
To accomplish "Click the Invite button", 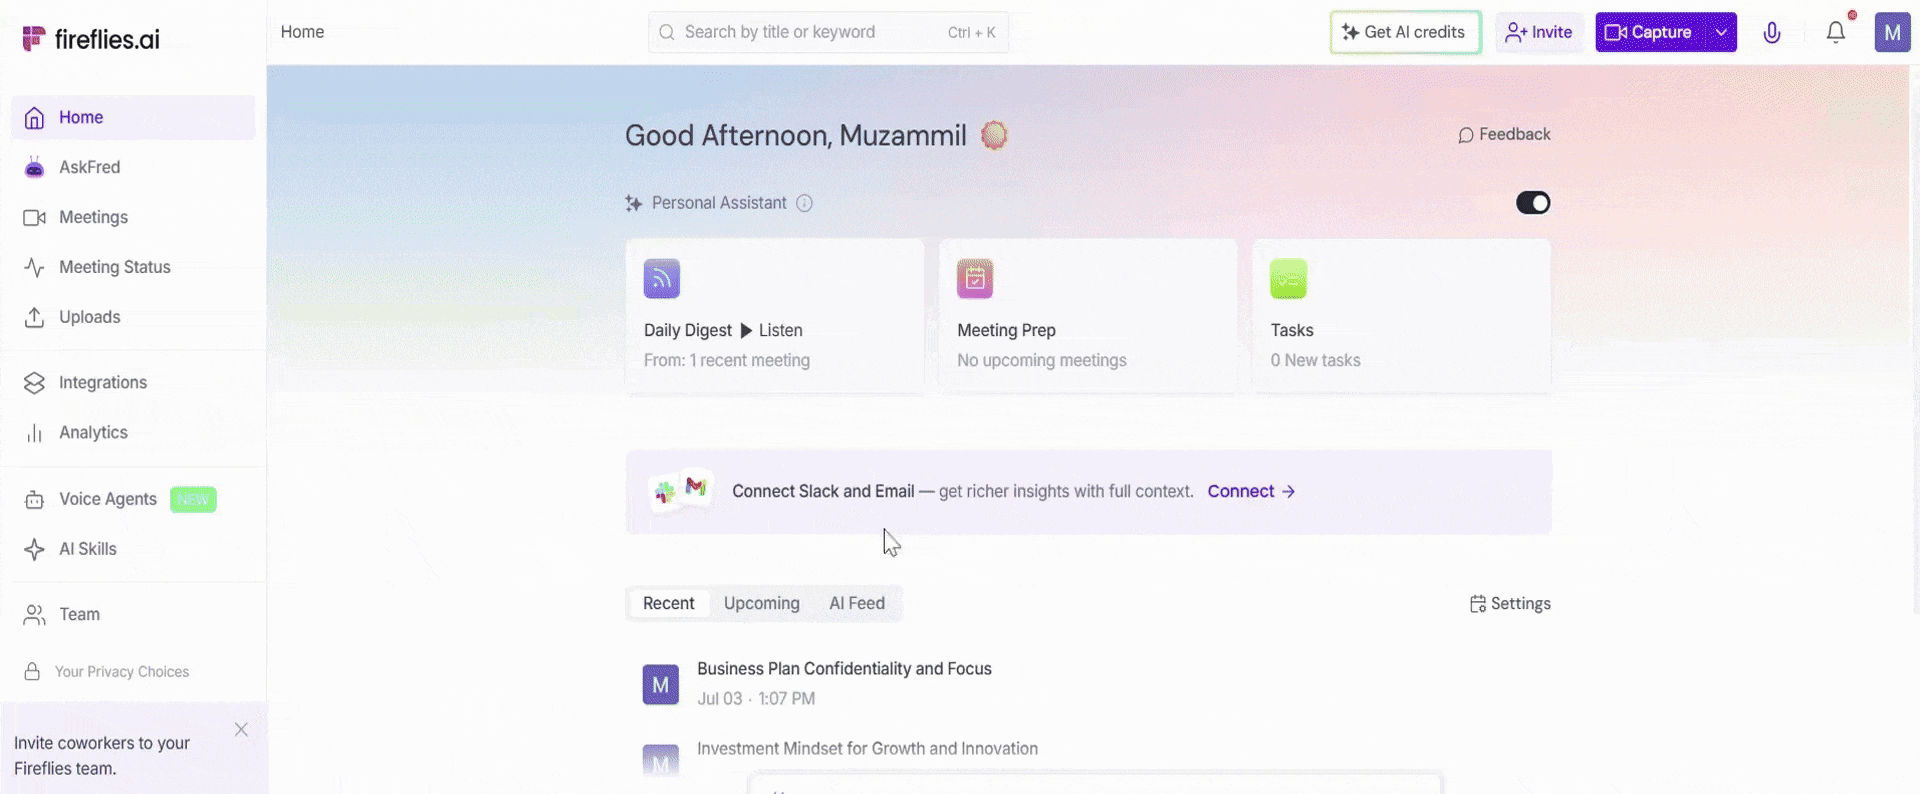I will [1539, 32].
